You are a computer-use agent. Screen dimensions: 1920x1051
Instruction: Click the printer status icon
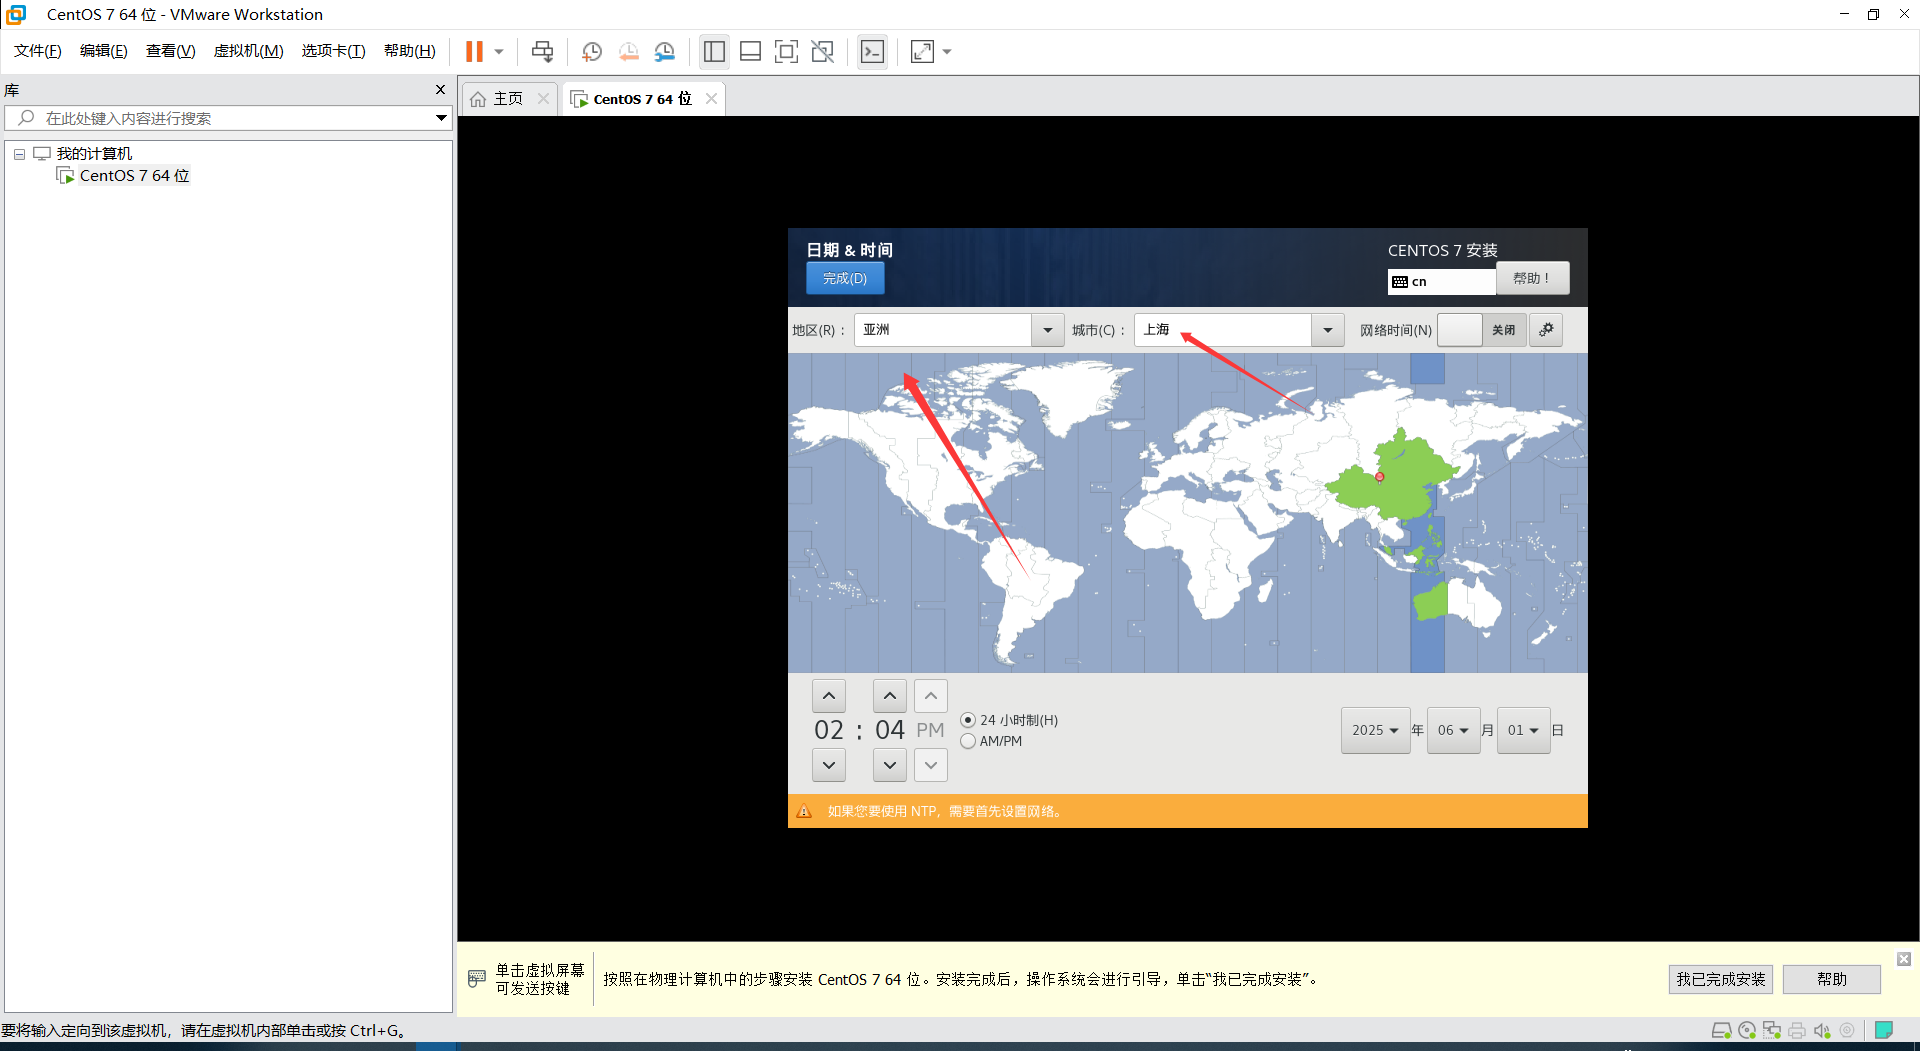pos(1797,1030)
